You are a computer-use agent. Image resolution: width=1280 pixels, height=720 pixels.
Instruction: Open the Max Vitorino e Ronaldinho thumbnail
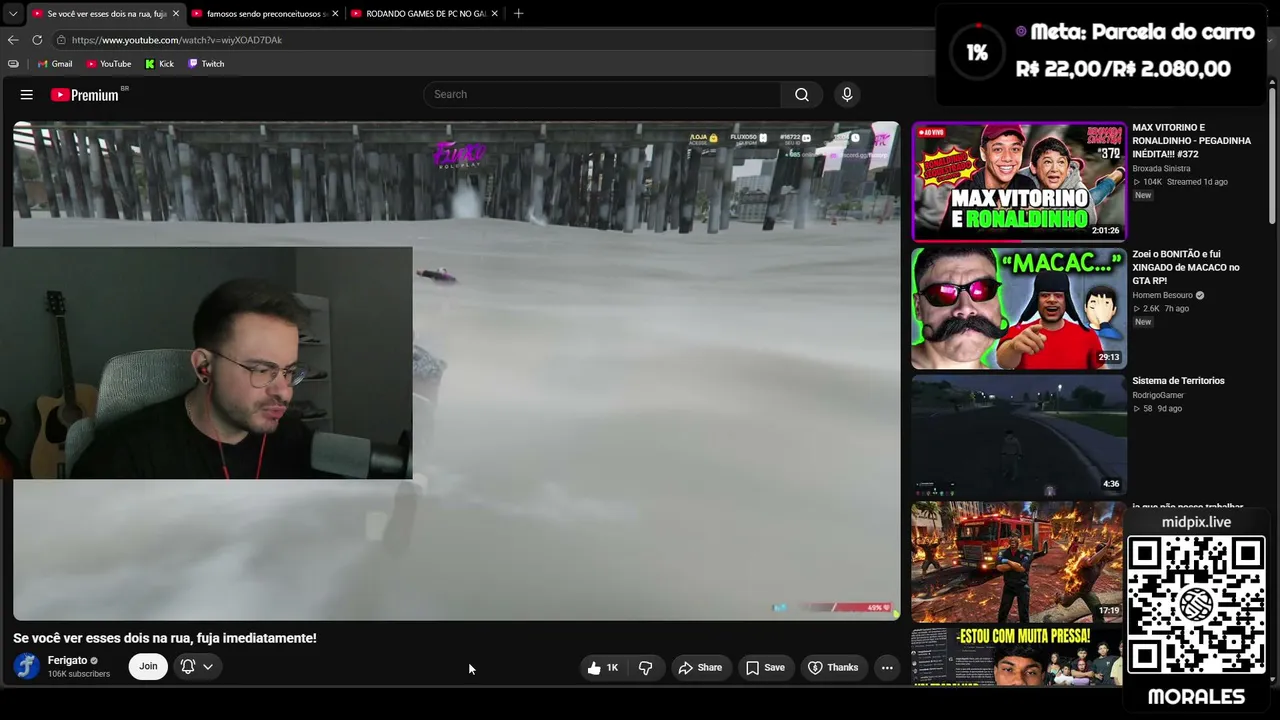[1019, 182]
